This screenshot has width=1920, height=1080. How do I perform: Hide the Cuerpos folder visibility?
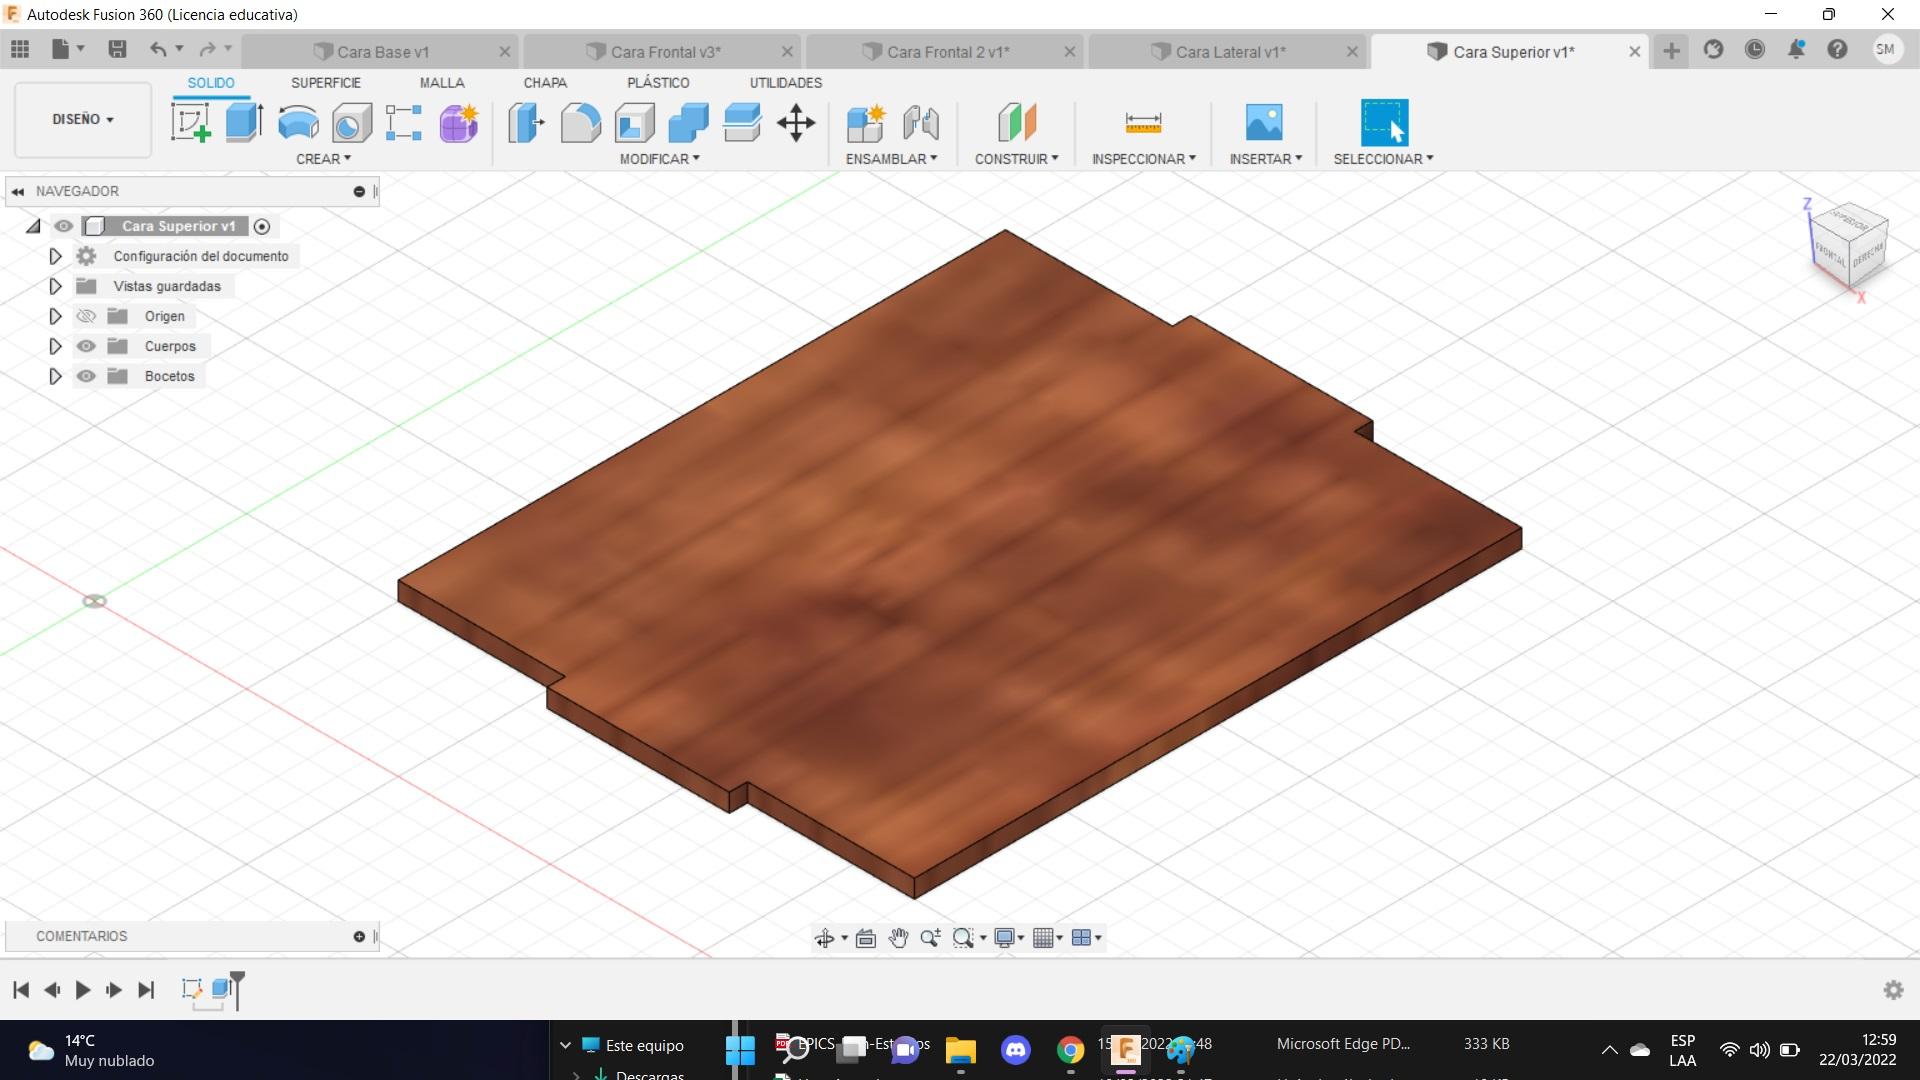click(x=87, y=346)
